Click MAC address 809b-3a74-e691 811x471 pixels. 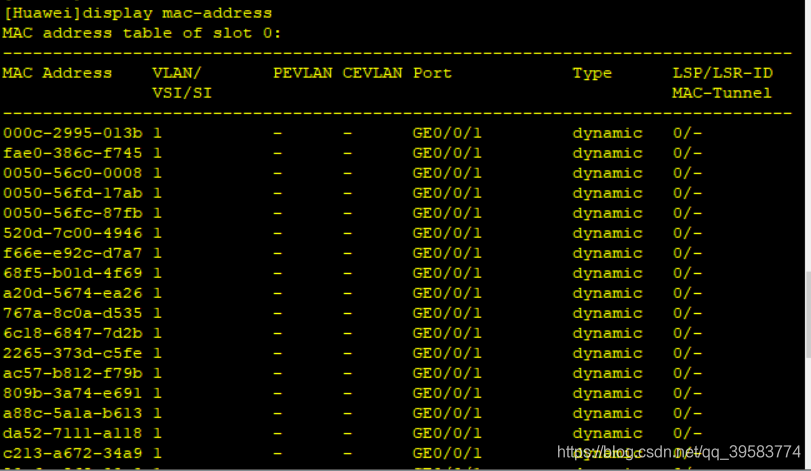(x=72, y=393)
